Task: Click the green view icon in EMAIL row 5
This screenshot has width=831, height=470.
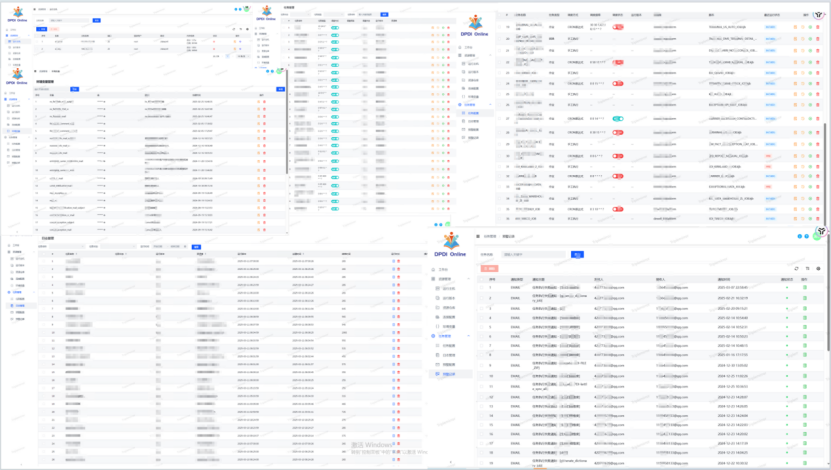Action: [805, 327]
